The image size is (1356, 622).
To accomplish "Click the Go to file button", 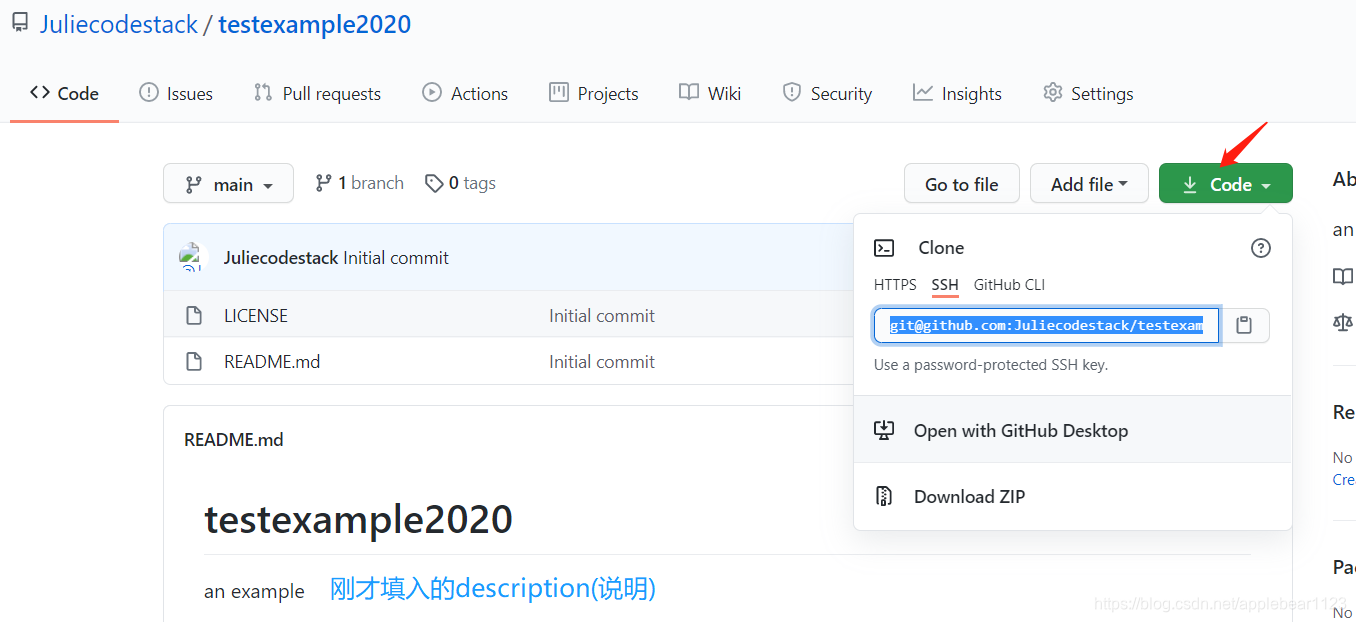I will pos(961,184).
